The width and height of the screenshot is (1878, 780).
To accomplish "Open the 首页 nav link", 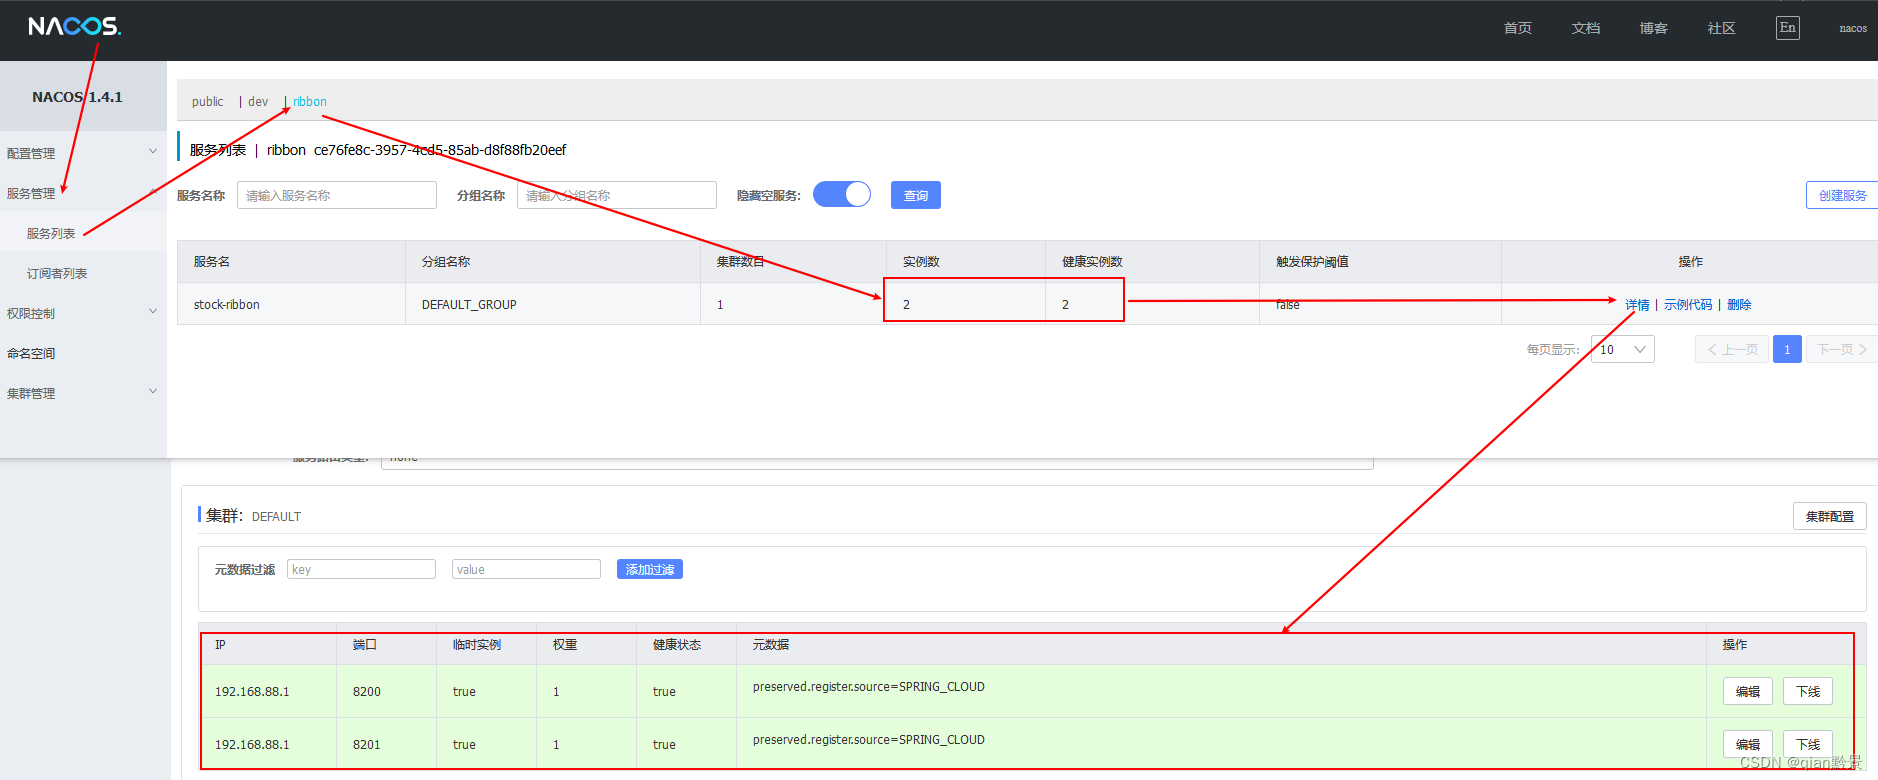I will [x=1517, y=28].
